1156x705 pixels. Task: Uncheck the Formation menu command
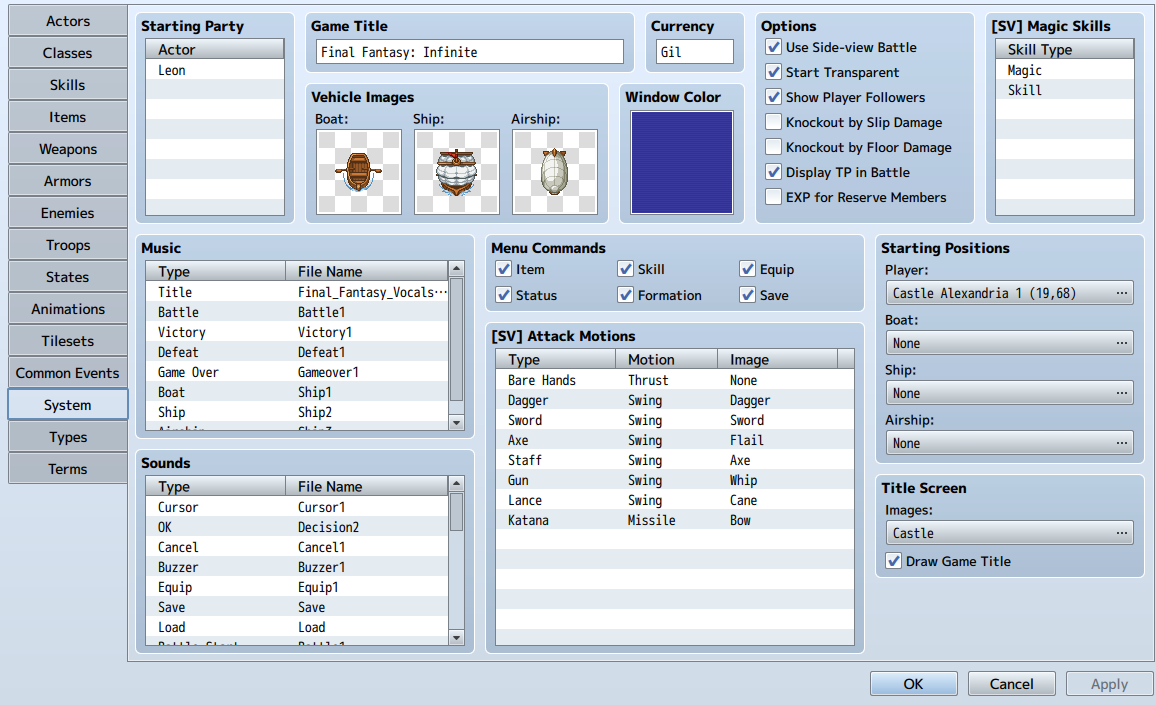tap(626, 295)
